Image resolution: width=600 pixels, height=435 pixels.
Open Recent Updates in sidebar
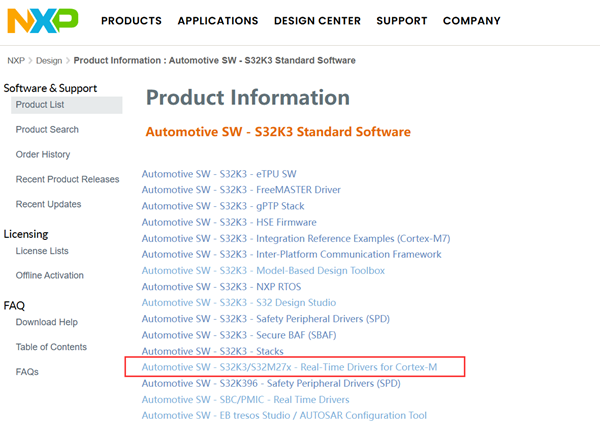48,204
